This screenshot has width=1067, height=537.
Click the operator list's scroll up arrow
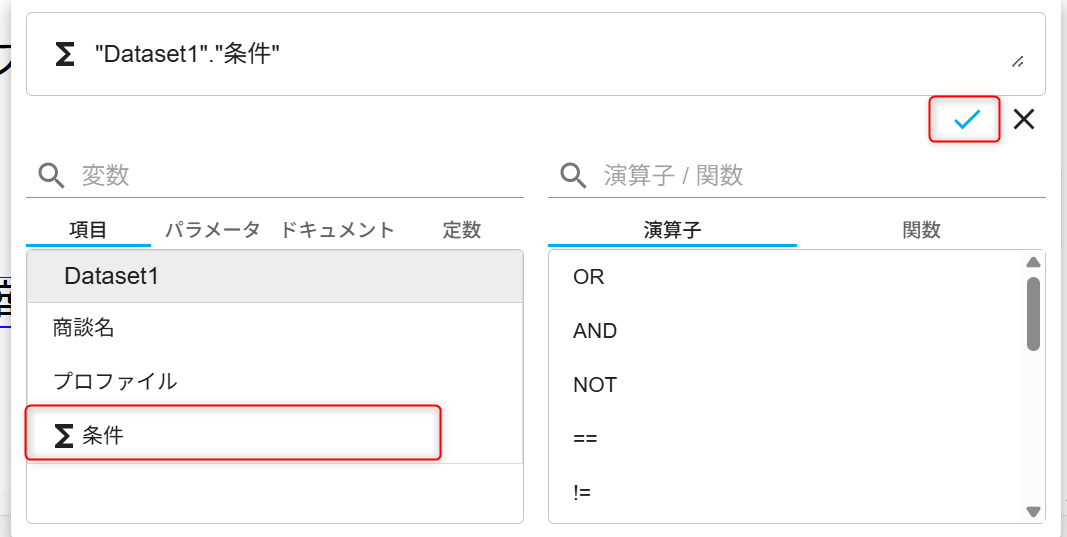click(1033, 262)
